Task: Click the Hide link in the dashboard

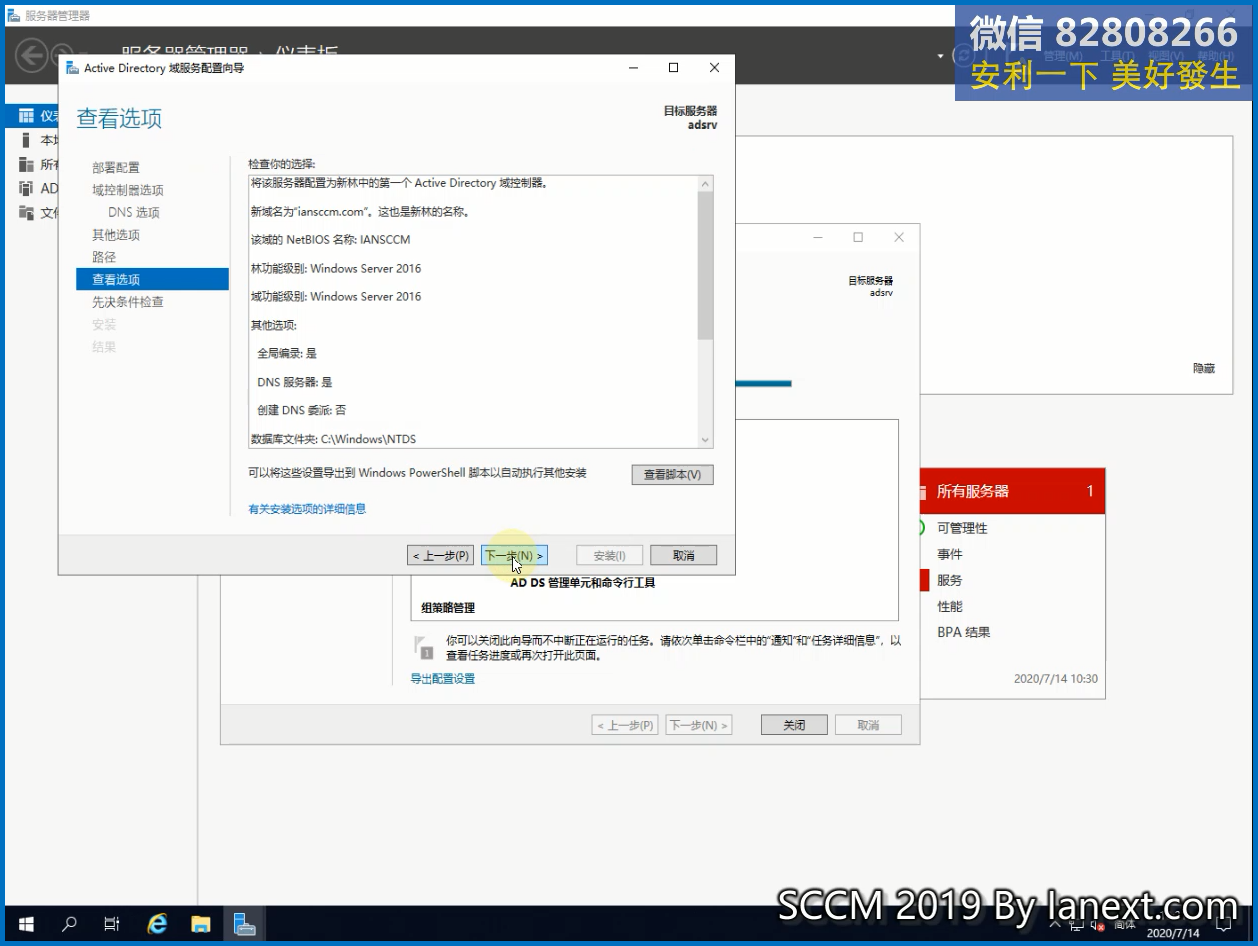Action: (1204, 368)
